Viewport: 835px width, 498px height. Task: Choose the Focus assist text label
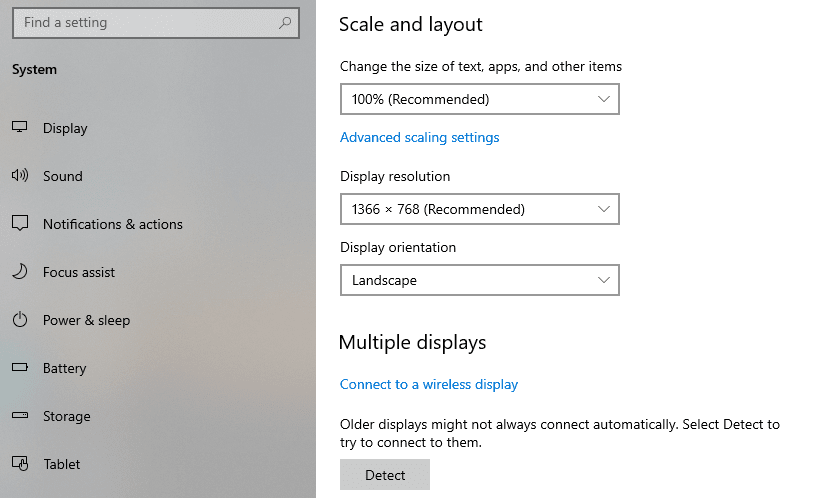(79, 272)
